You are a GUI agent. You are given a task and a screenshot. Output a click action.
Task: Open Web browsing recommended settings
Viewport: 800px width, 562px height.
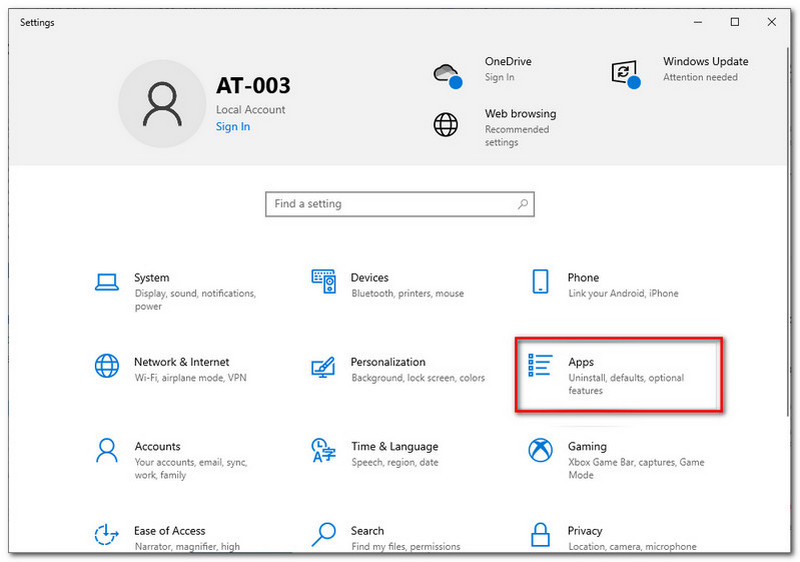click(x=497, y=127)
